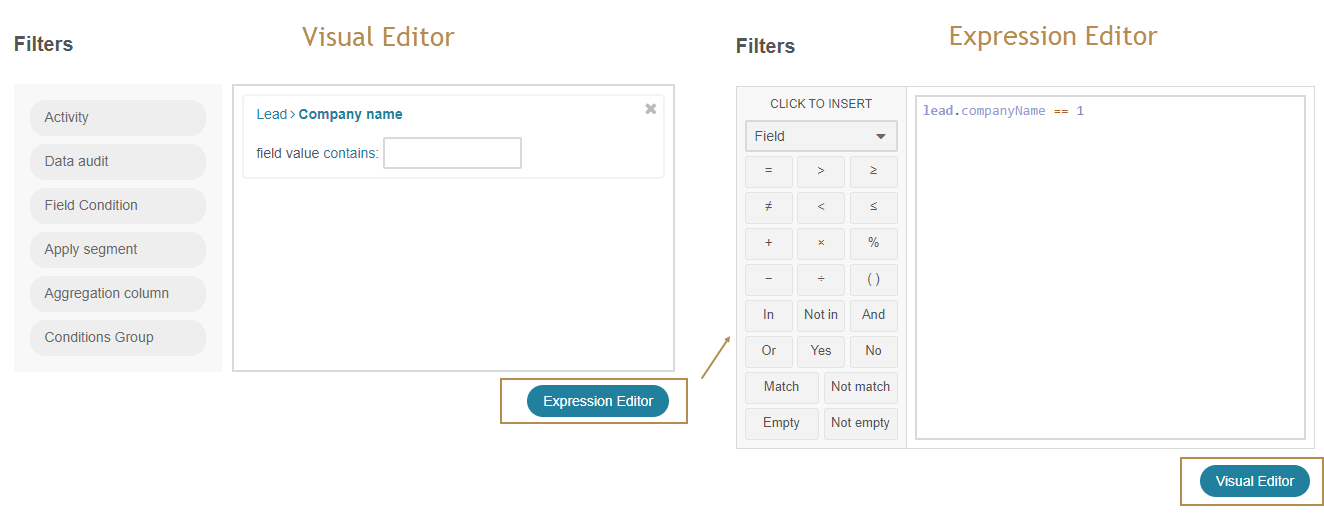This screenshot has width=1324, height=520.
Task: Insert the parentheses symbol
Action: (873, 279)
